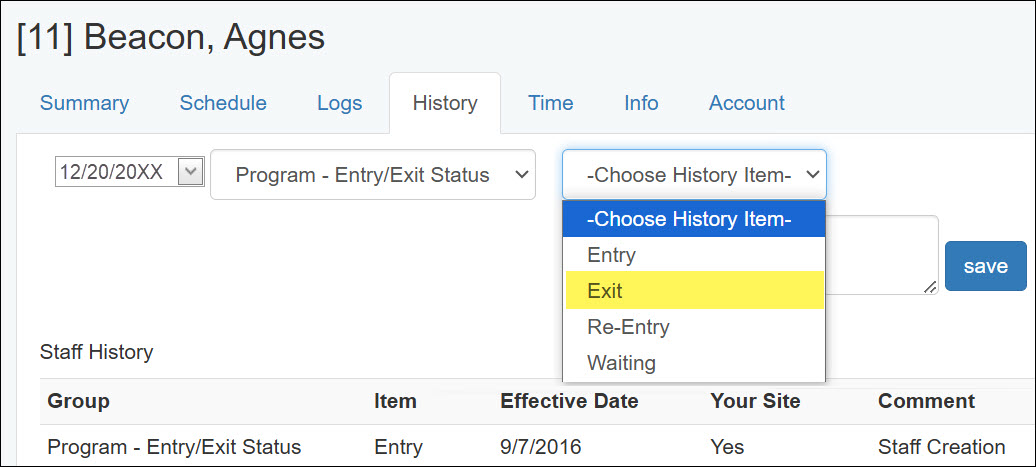Select the highlighted Exit option

click(606, 291)
